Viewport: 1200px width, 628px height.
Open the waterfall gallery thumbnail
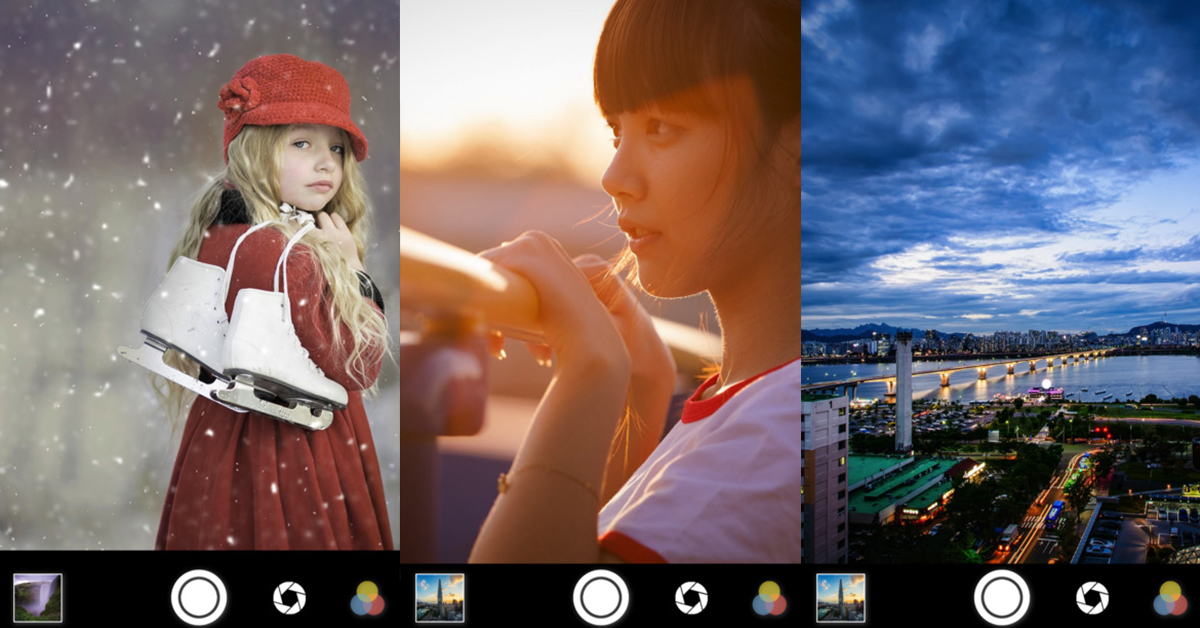coord(38,598)
